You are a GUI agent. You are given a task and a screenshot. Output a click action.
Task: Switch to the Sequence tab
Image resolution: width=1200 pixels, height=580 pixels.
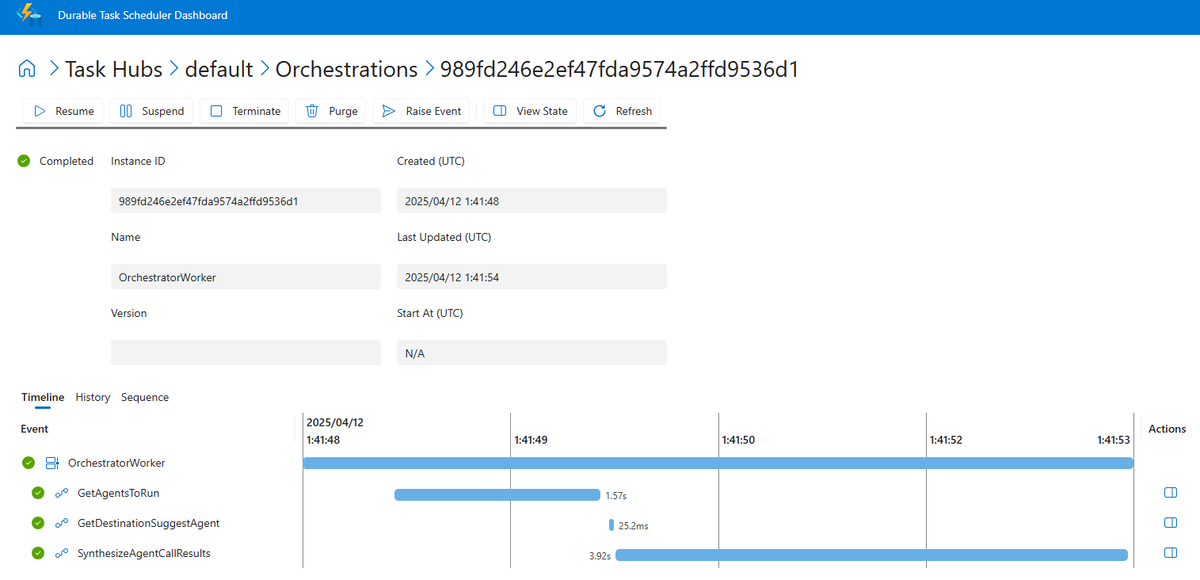[145, 397]
